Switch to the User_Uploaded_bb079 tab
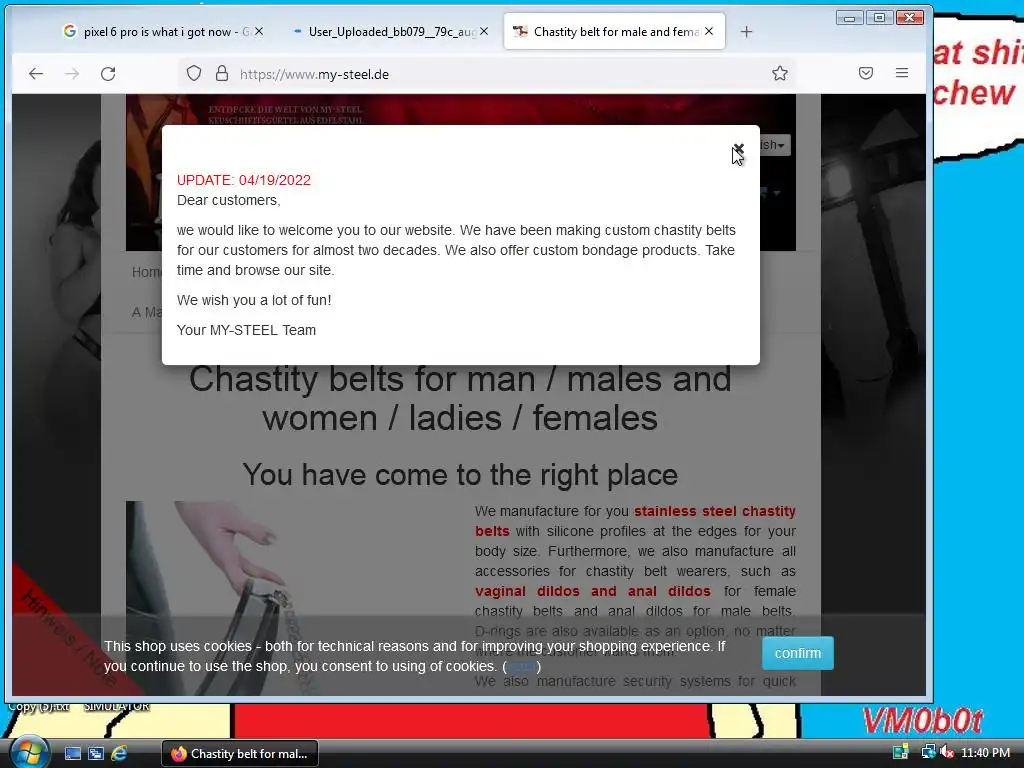Image resolution: width=1024 pixels, height=768 pixels. [390, 31]
